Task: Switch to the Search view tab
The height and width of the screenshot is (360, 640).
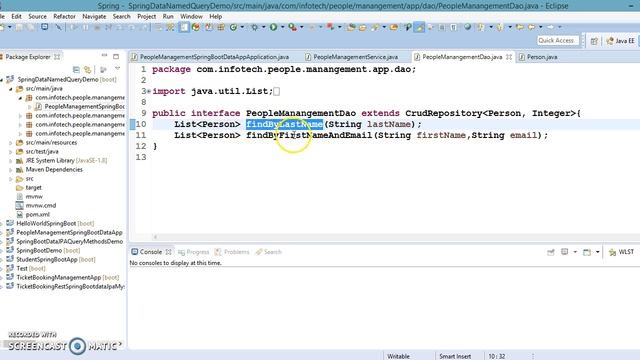Action: click(x=269, y=252)
